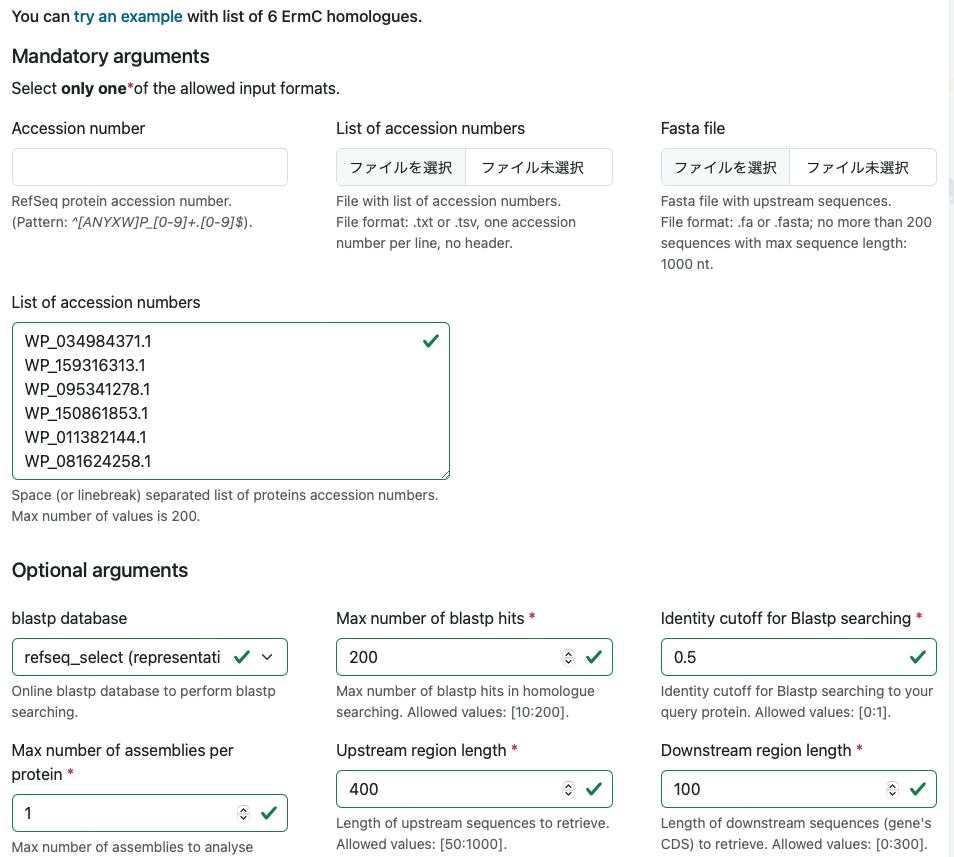This screenshot has height=857, width=954.
Task: Choose a file for List of accession numbers
Action: click(400, 166)
